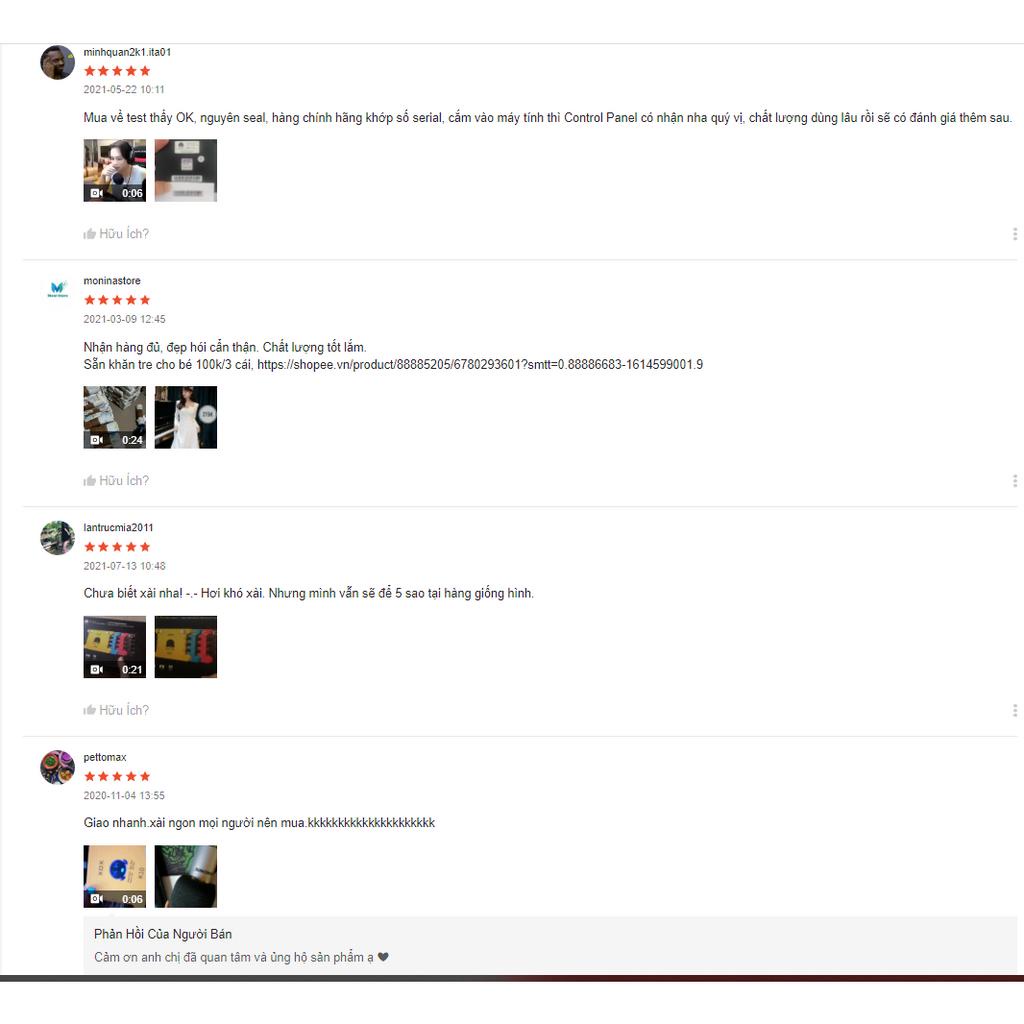1024x1024 pixels.
Task: Mark moninastore's review as helpful
Action: pyautogui.click(x=116, y=481)
